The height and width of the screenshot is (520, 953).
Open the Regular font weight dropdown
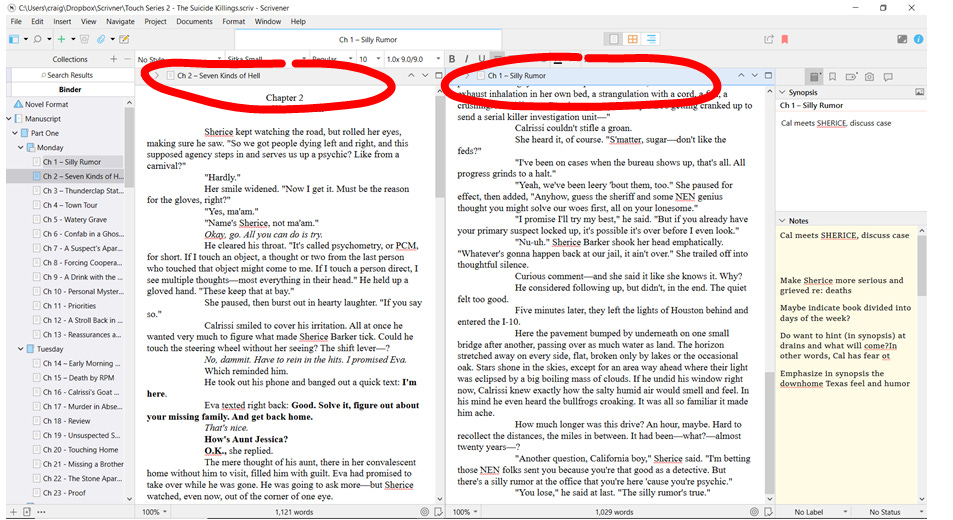pos(332,59)
